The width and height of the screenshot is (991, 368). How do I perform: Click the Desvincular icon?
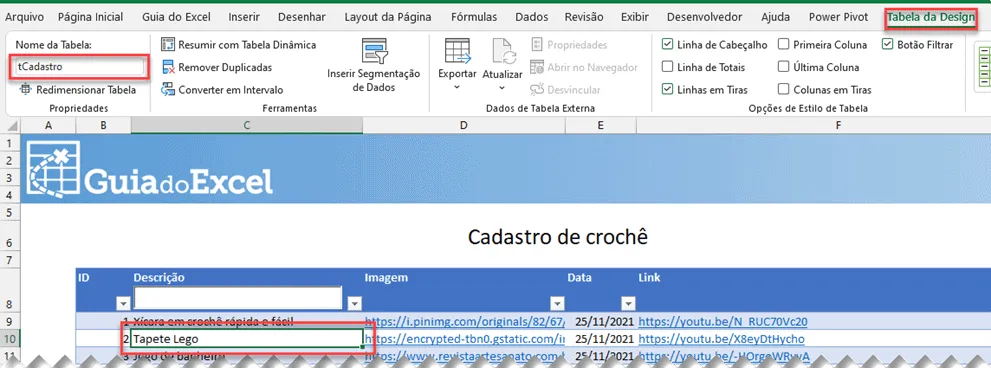537,90
